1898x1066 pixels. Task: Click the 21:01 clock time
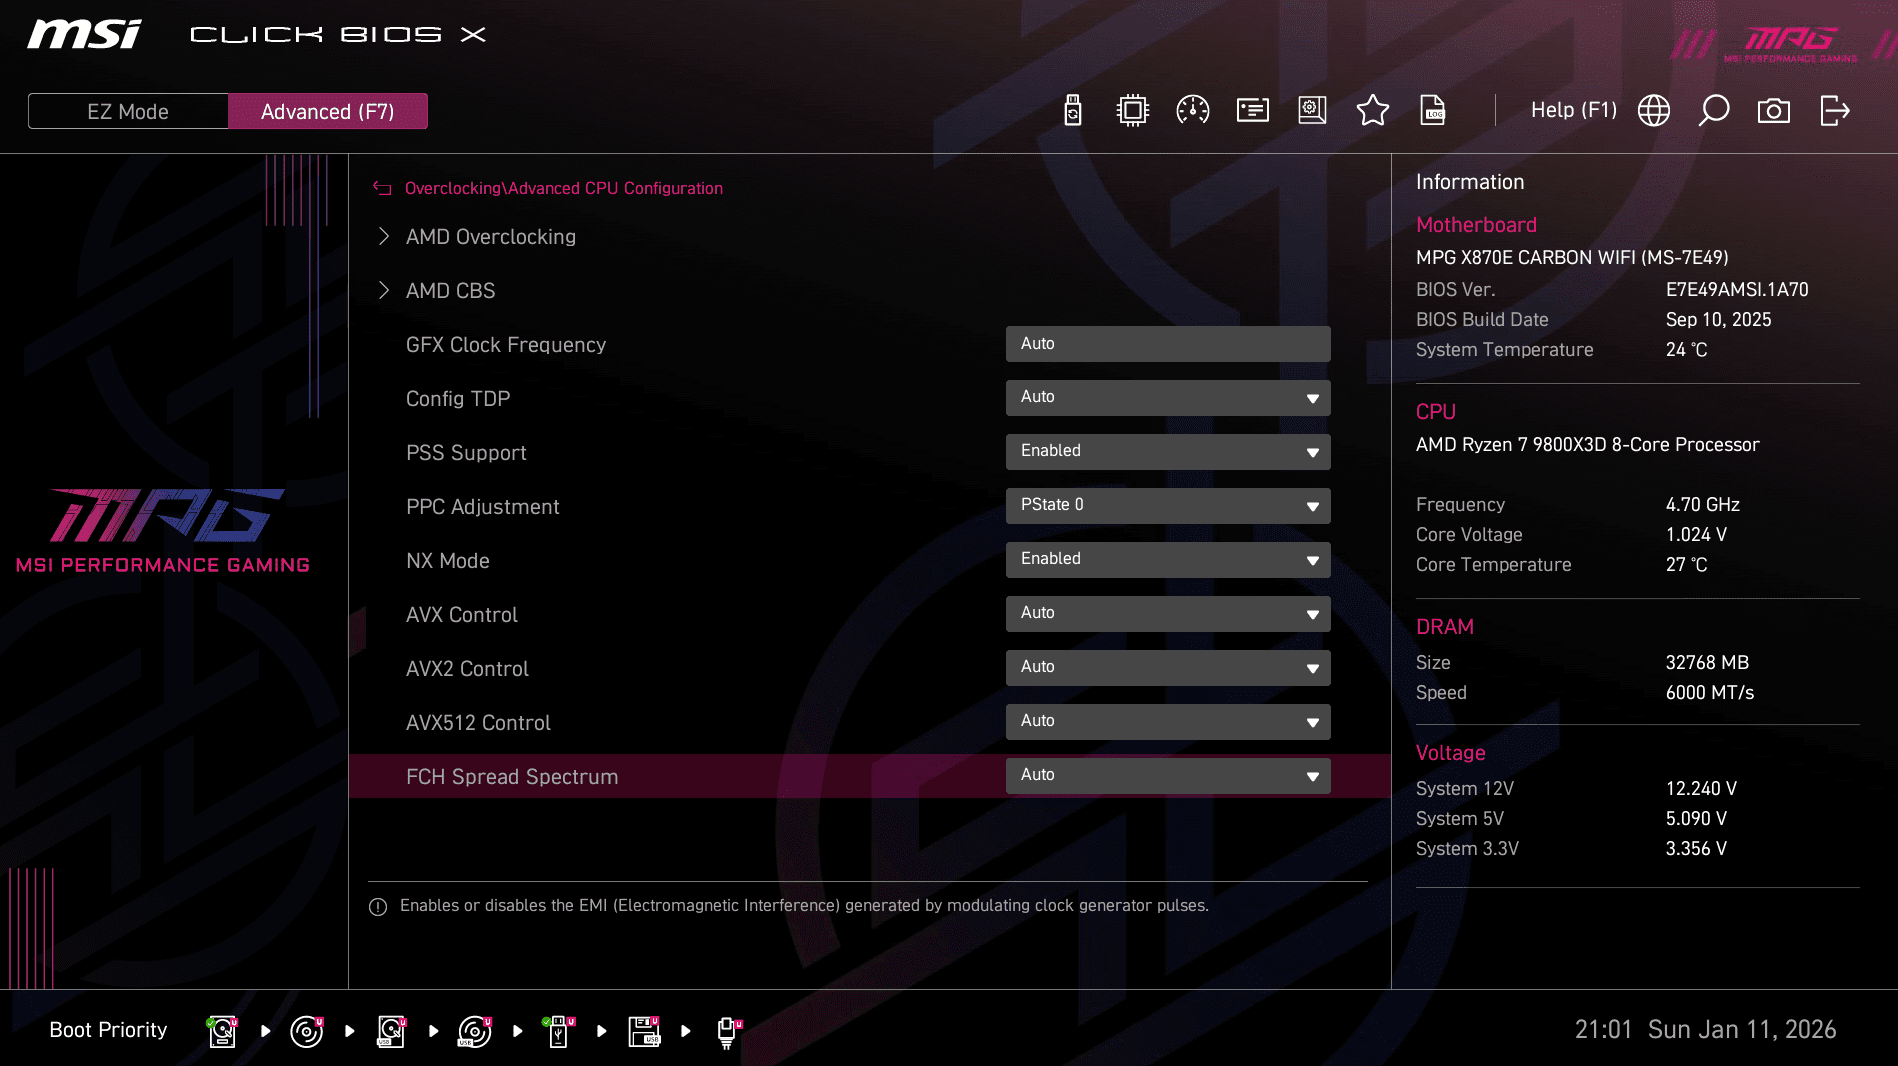point(1604,1030)
